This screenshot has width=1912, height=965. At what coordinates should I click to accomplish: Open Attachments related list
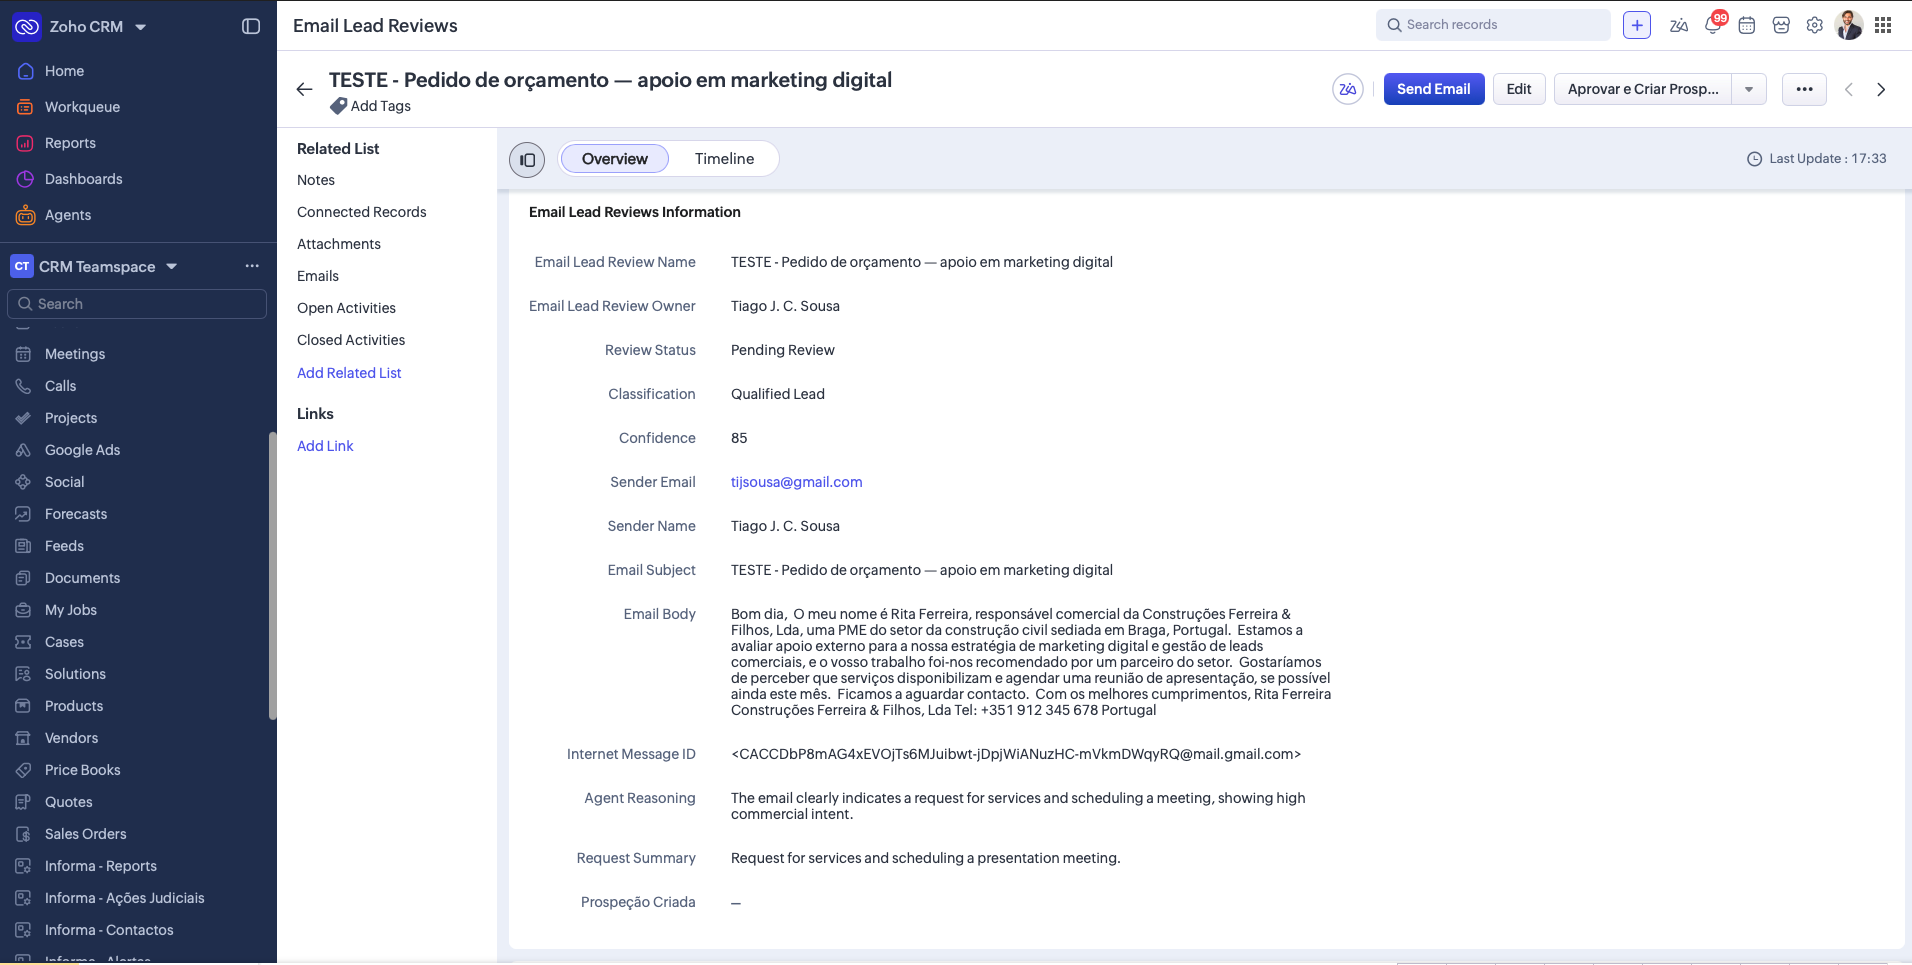(x=338, y=244)
